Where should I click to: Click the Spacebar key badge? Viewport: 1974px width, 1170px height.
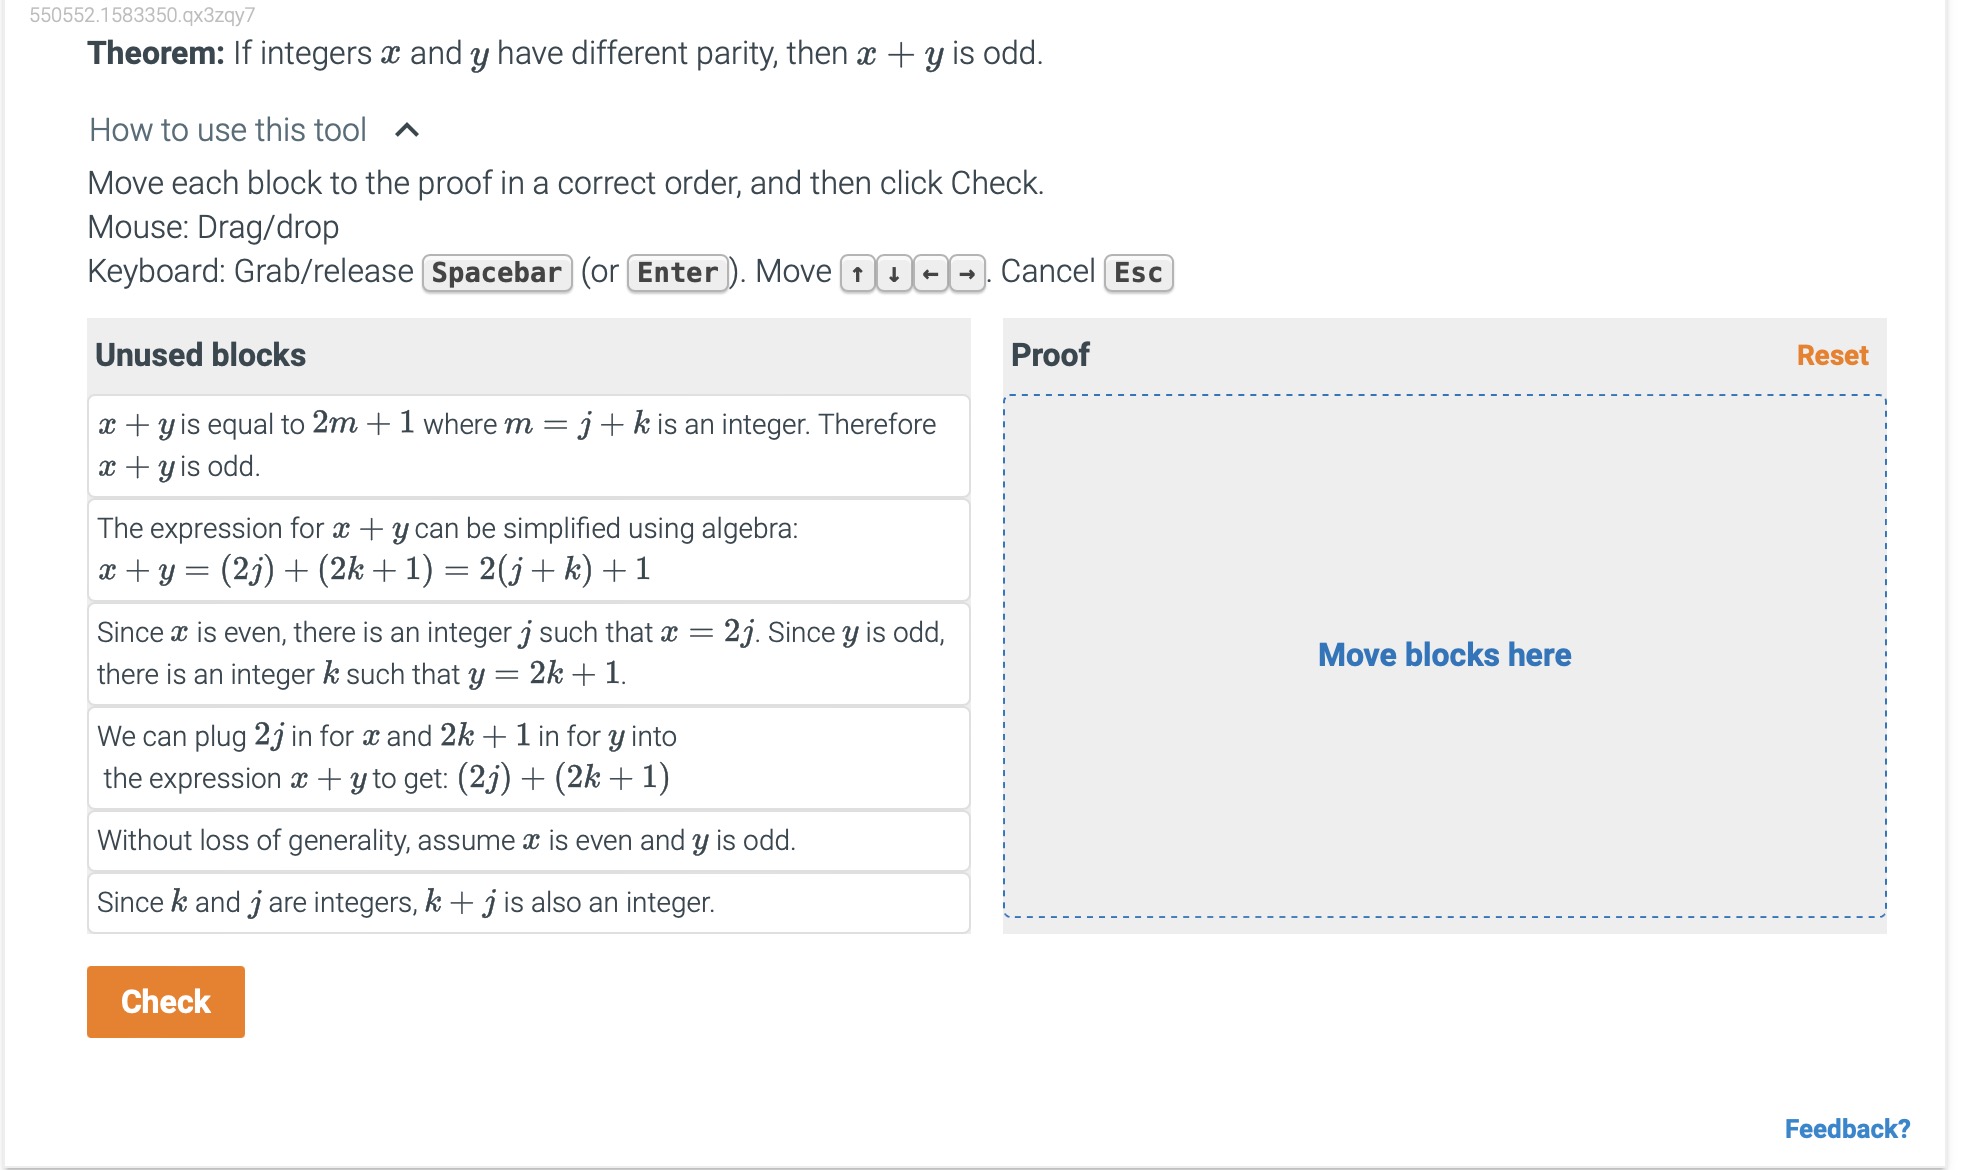tap(497, 272)
